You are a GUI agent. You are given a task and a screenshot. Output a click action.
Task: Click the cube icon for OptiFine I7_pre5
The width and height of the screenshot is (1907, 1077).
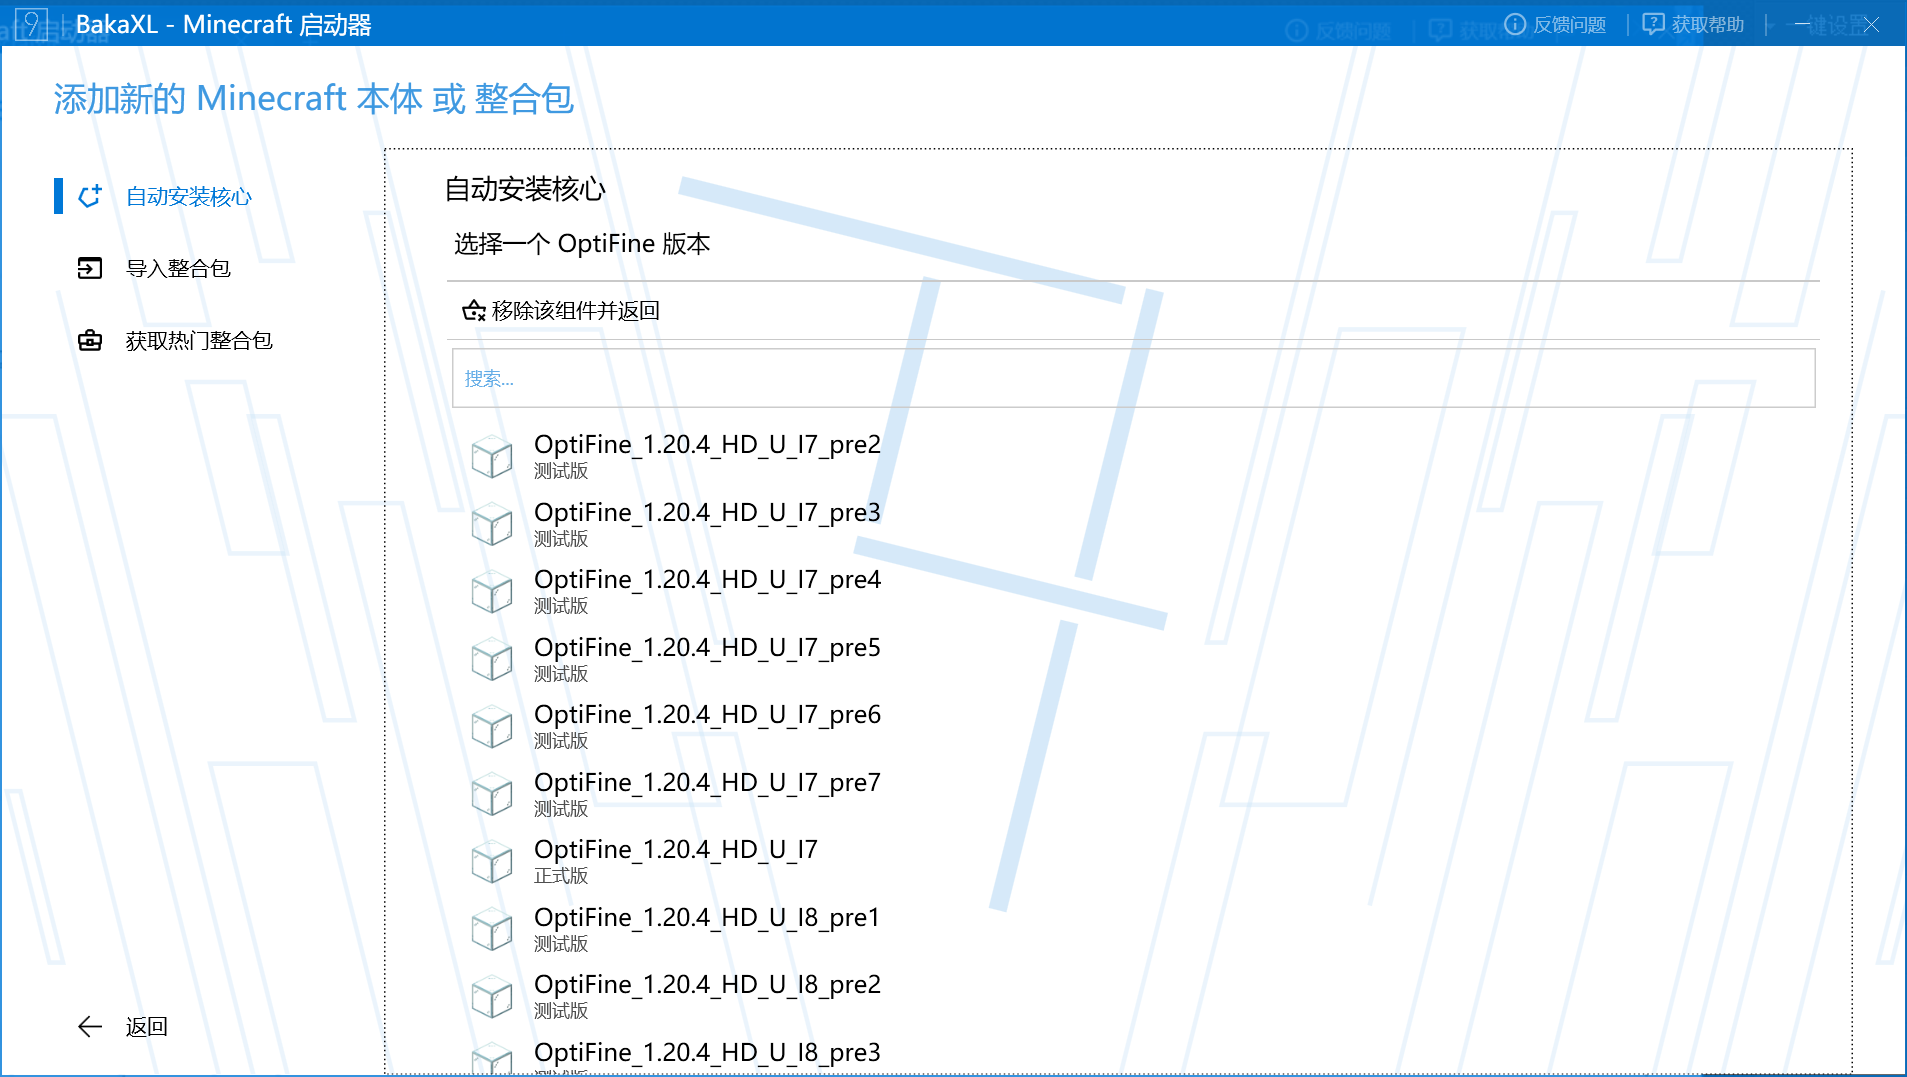tap(492, 659)
